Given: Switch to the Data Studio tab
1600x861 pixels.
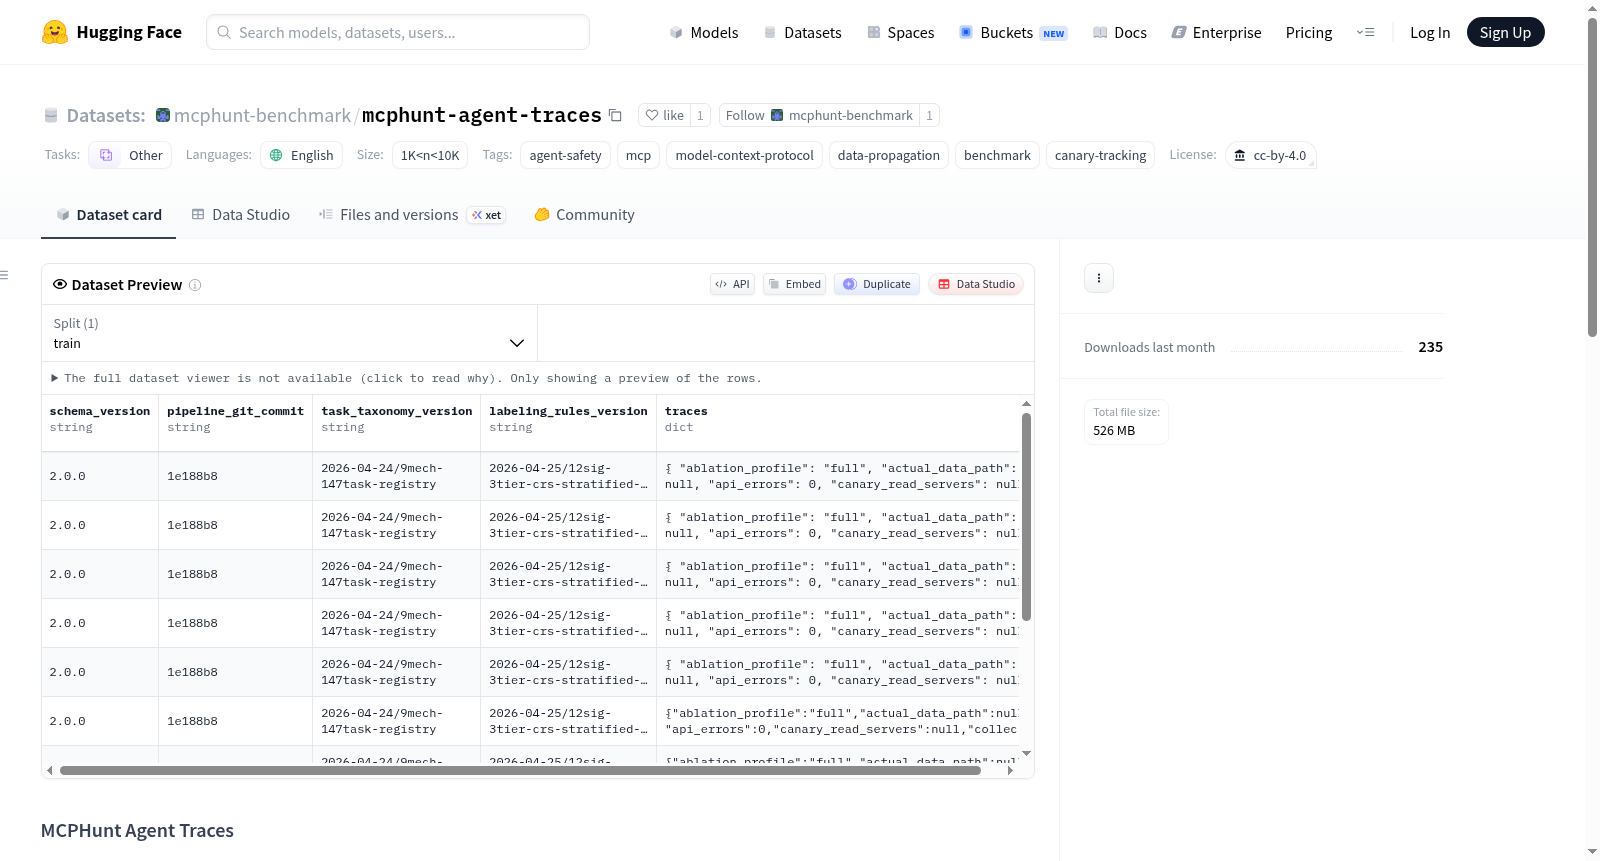Looking at the screenshot, I should (241, 215).
